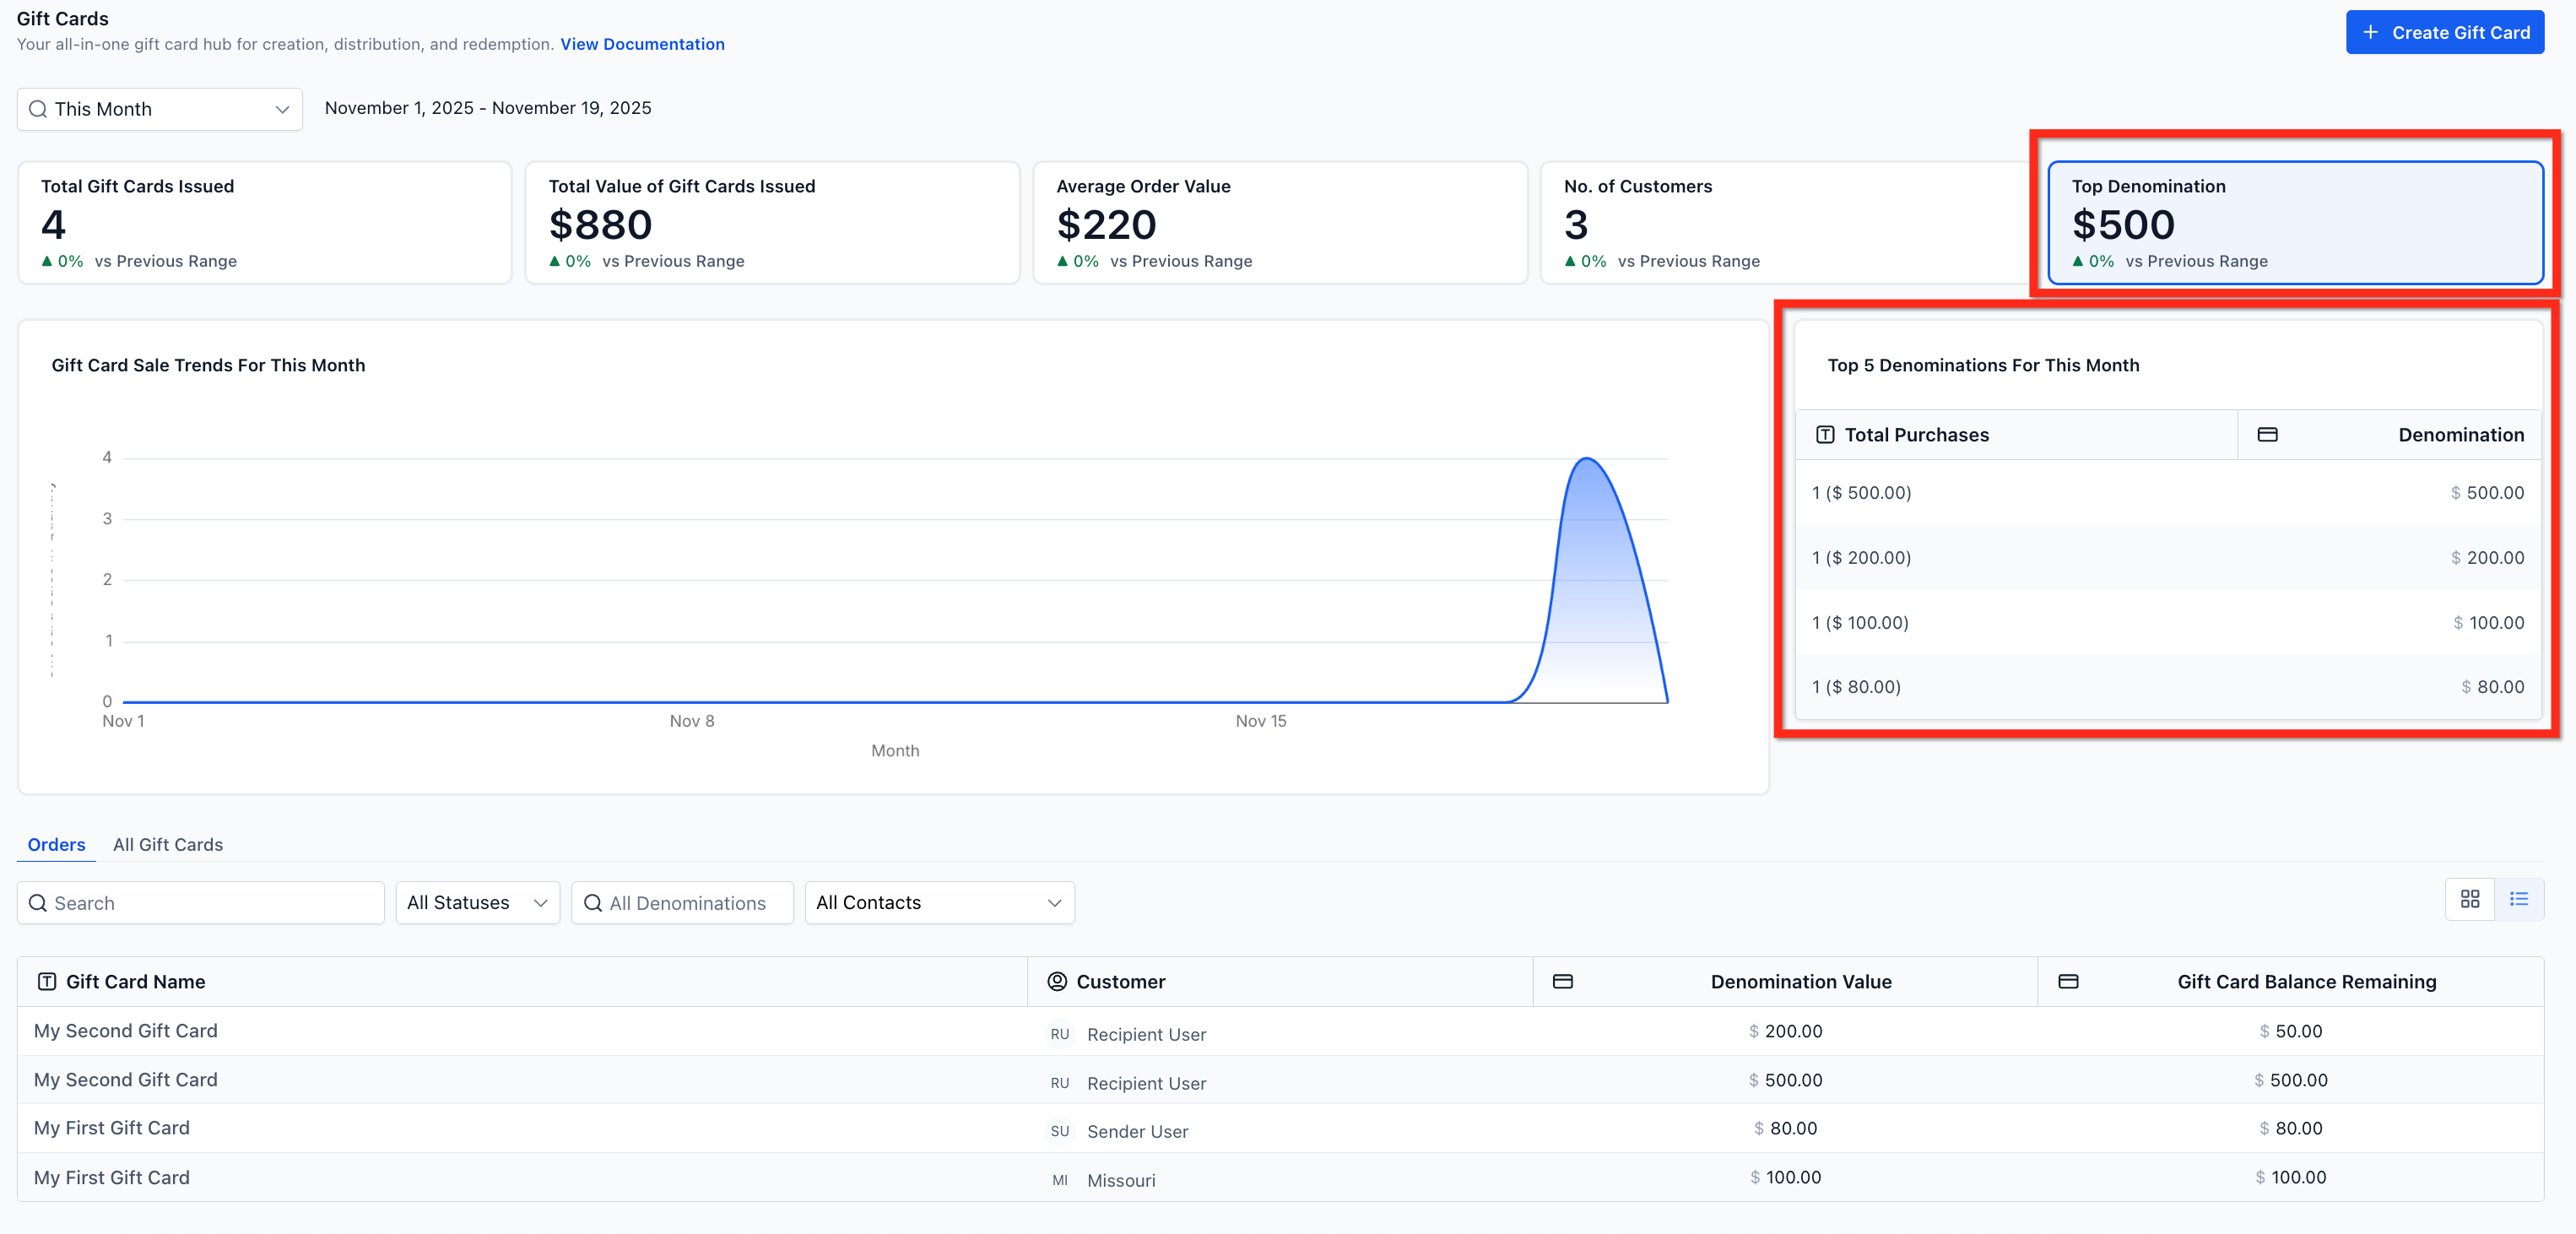The height and width of the screenshot is (1234, 2576).
Task: Click Total Purchases column text icon
Action: [x=1825, y=435]
